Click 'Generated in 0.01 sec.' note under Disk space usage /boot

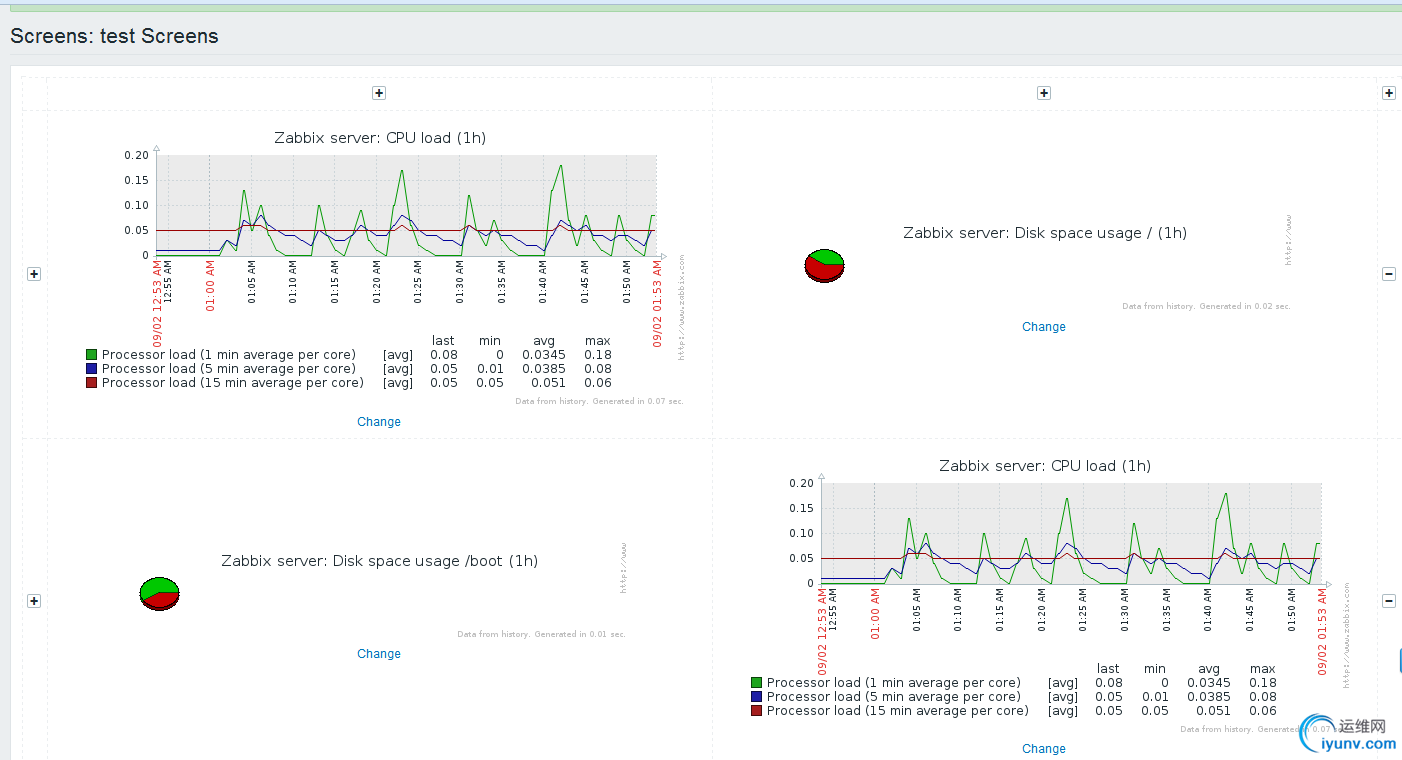click(x=579, y=634)
